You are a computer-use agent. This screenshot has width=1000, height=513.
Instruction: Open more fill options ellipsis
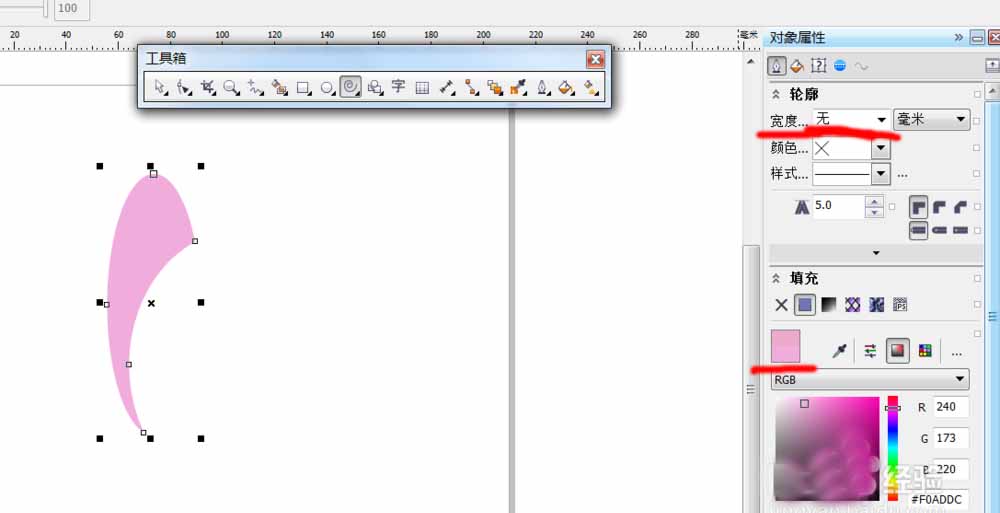[x=956, y=353]
